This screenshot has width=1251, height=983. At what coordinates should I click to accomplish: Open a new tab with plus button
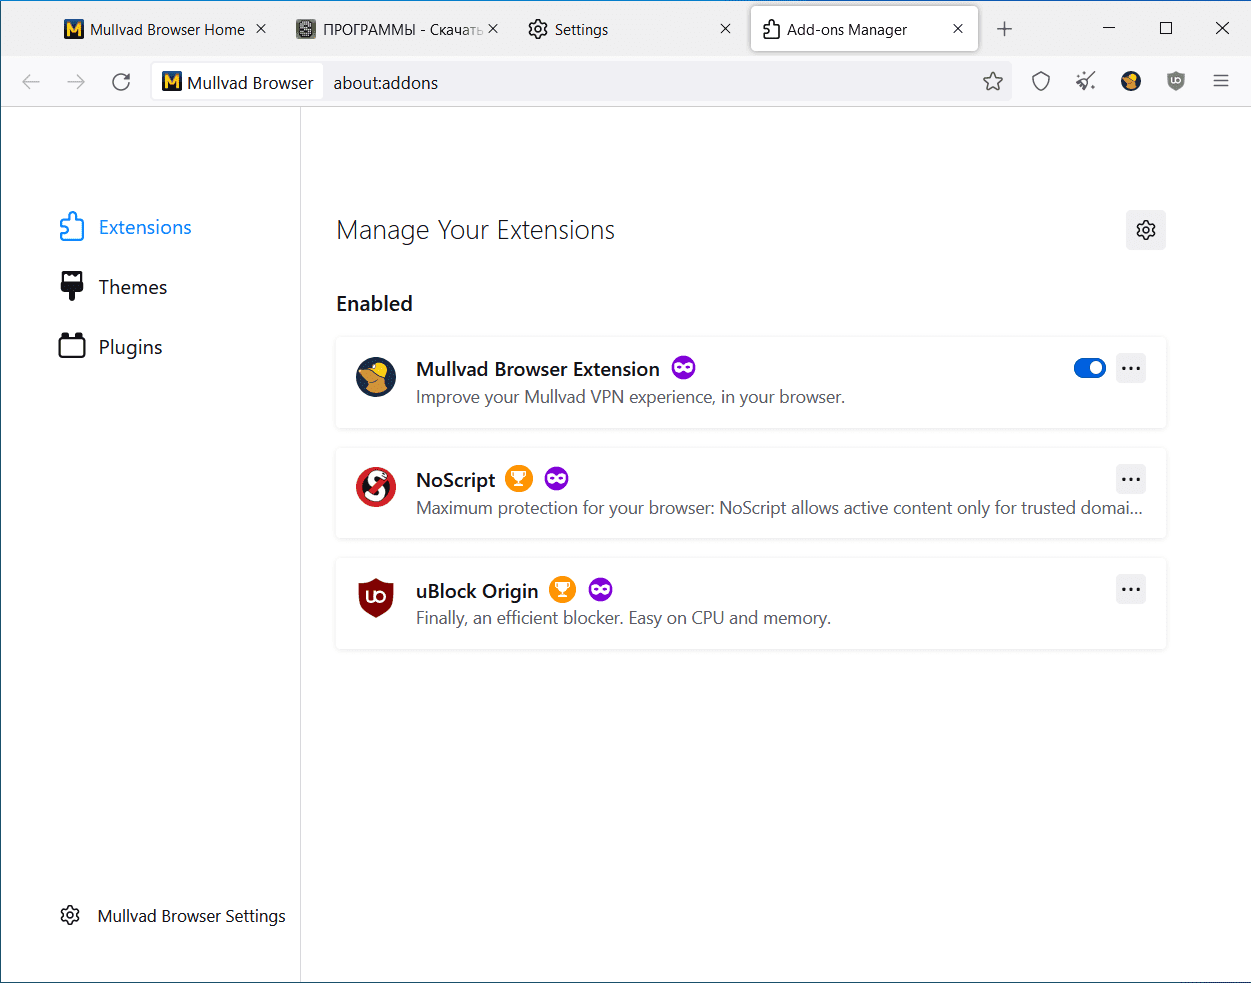1005,30
